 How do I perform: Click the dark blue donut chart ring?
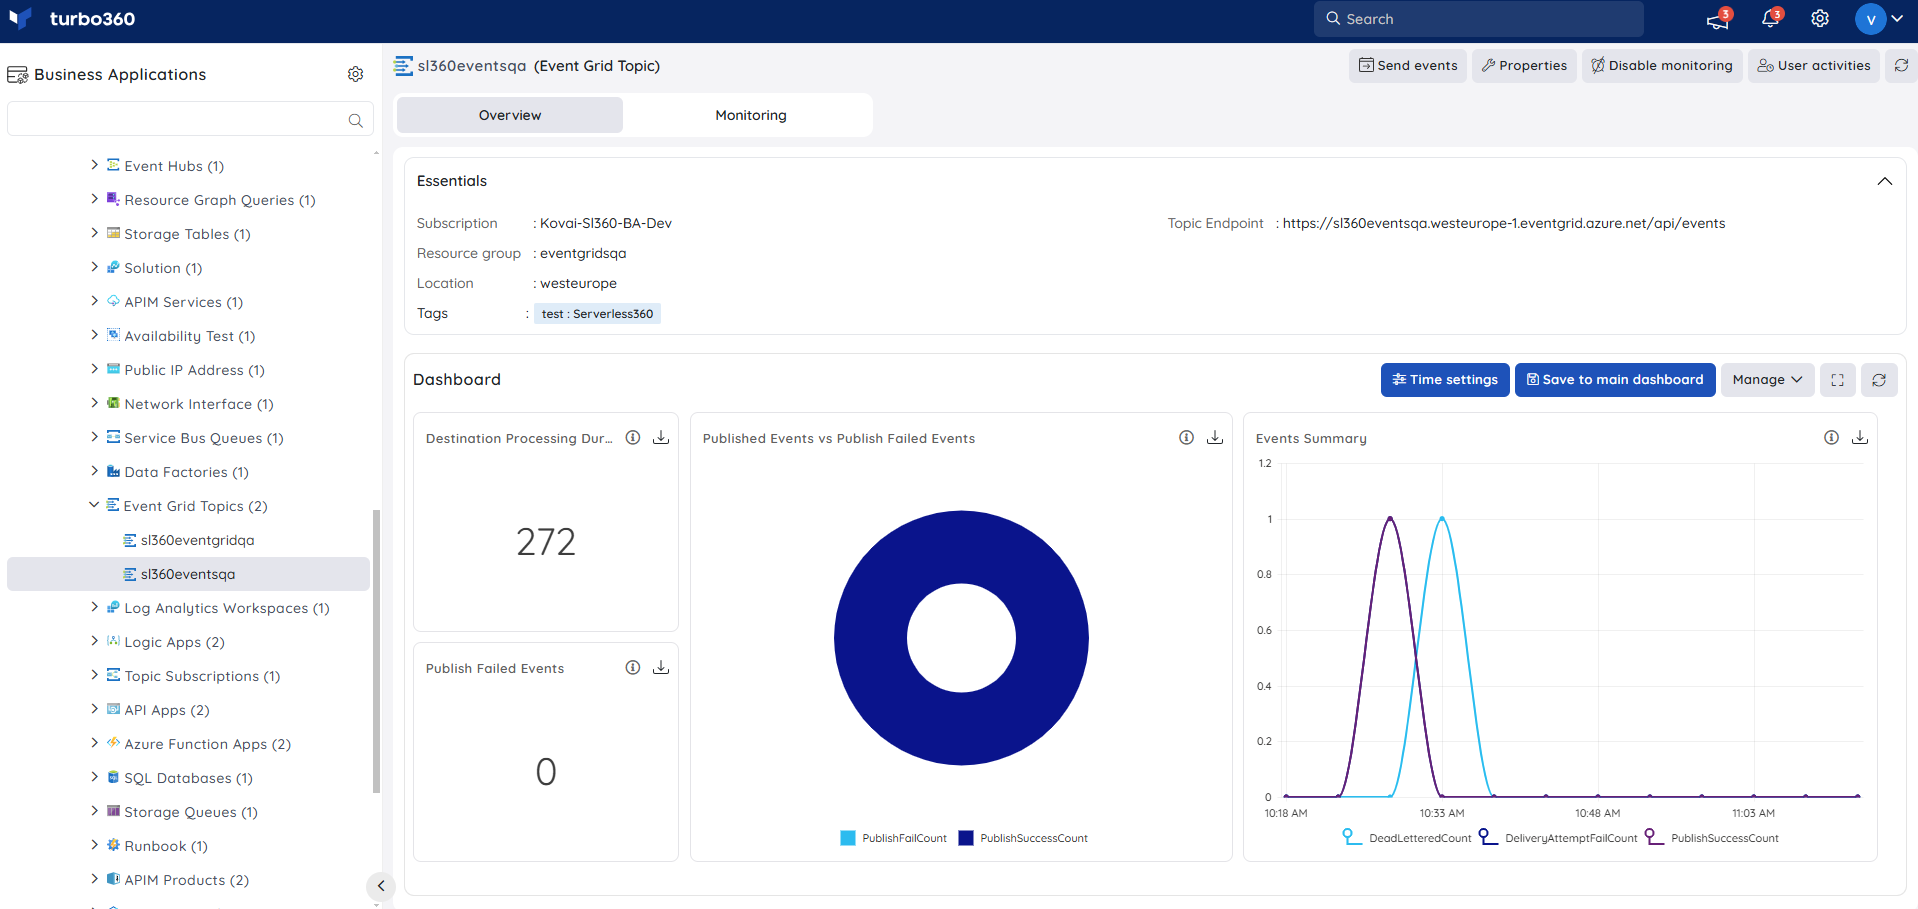pyautogui.click(x=870, y=638)
